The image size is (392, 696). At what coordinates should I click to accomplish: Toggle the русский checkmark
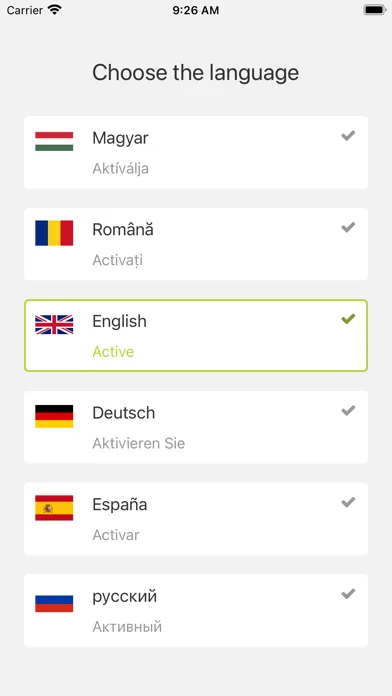(x=348, y=593)
